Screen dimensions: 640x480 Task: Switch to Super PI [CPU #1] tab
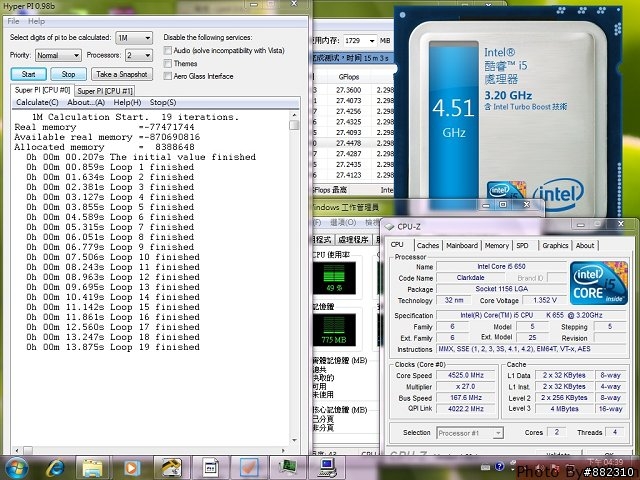click(105, 91)
